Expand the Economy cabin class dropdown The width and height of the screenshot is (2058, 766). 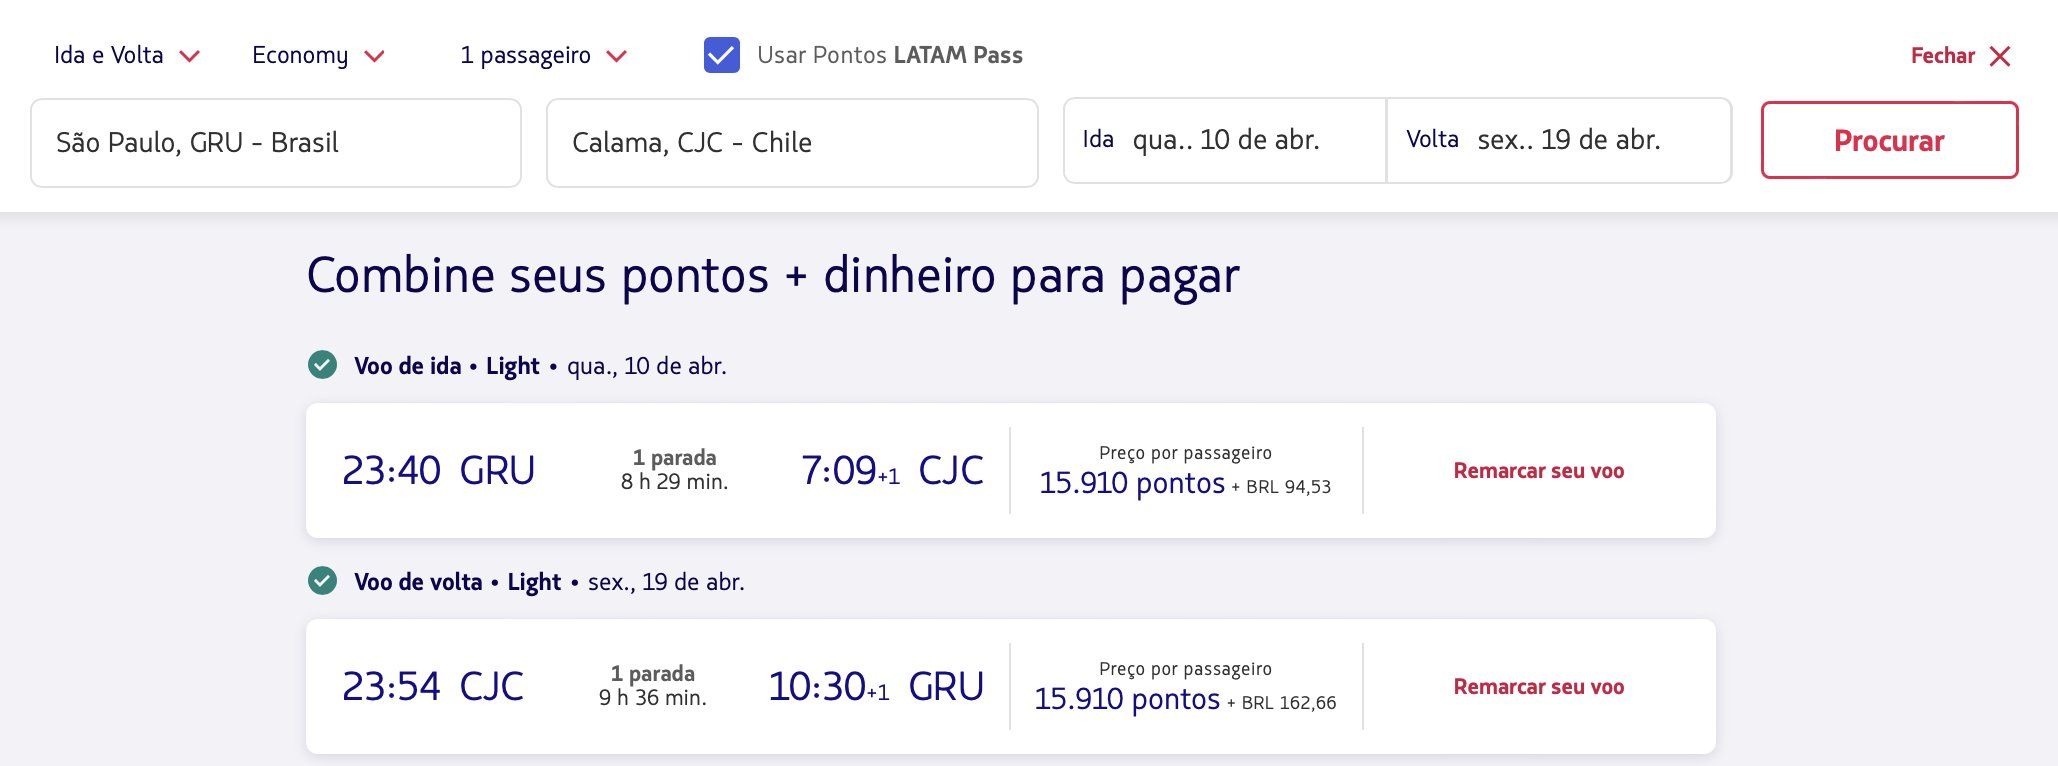click(318, 55)
